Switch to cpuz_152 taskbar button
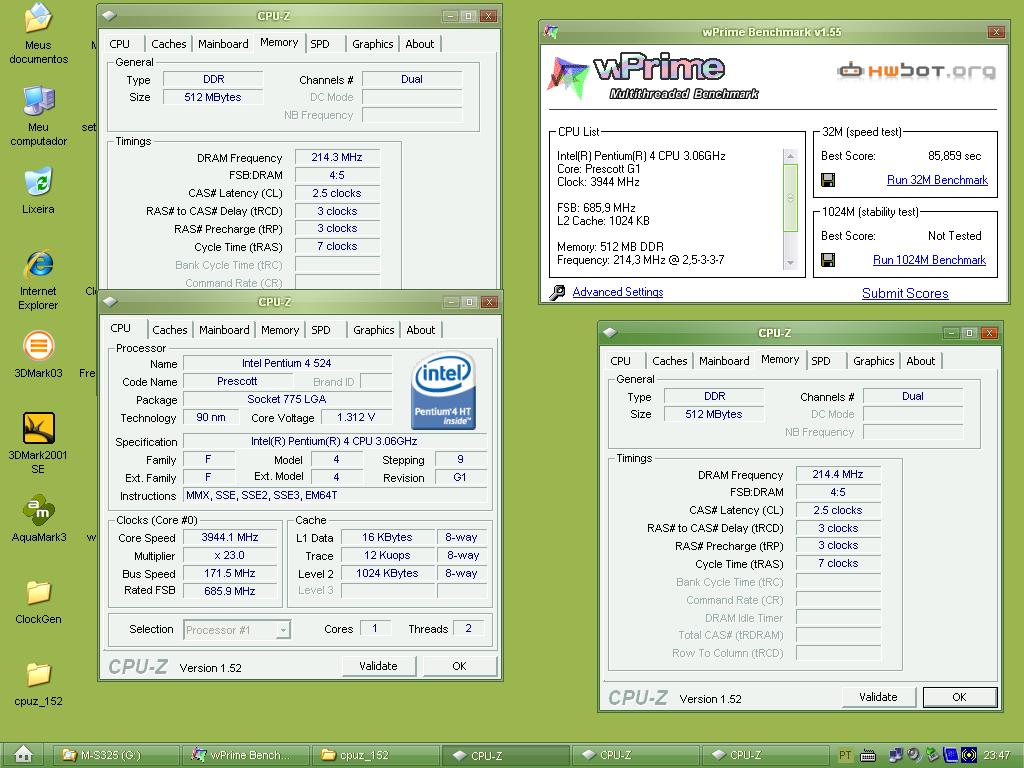1024x768 pixels. point(375,755)
